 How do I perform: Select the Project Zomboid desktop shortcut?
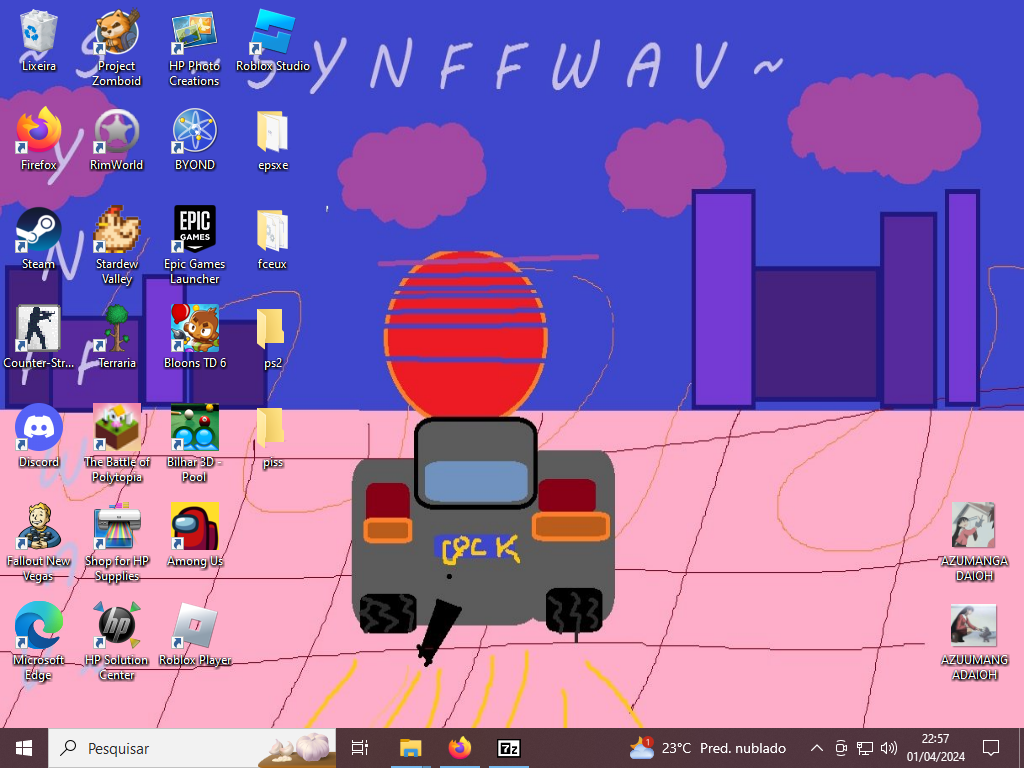click(116, 48)
